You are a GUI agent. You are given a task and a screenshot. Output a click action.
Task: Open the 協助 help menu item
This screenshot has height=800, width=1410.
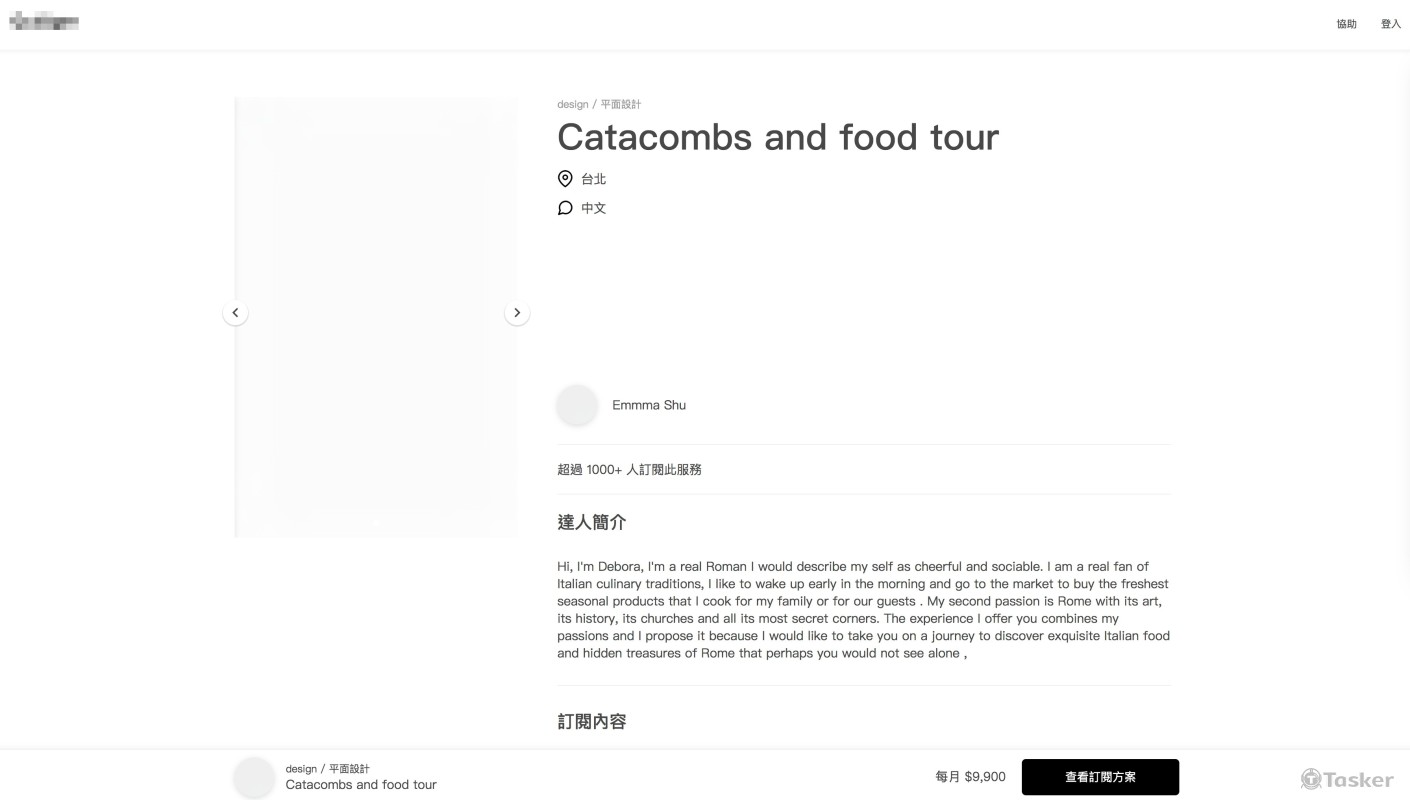(x=1346, y=24)
